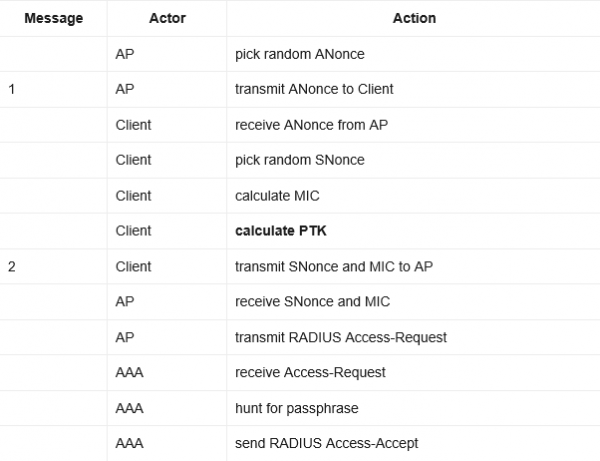The image size is (600, 461).
Task: Click Client actor beside 'calculate PTK'
Action: click(x=134, y=231)
